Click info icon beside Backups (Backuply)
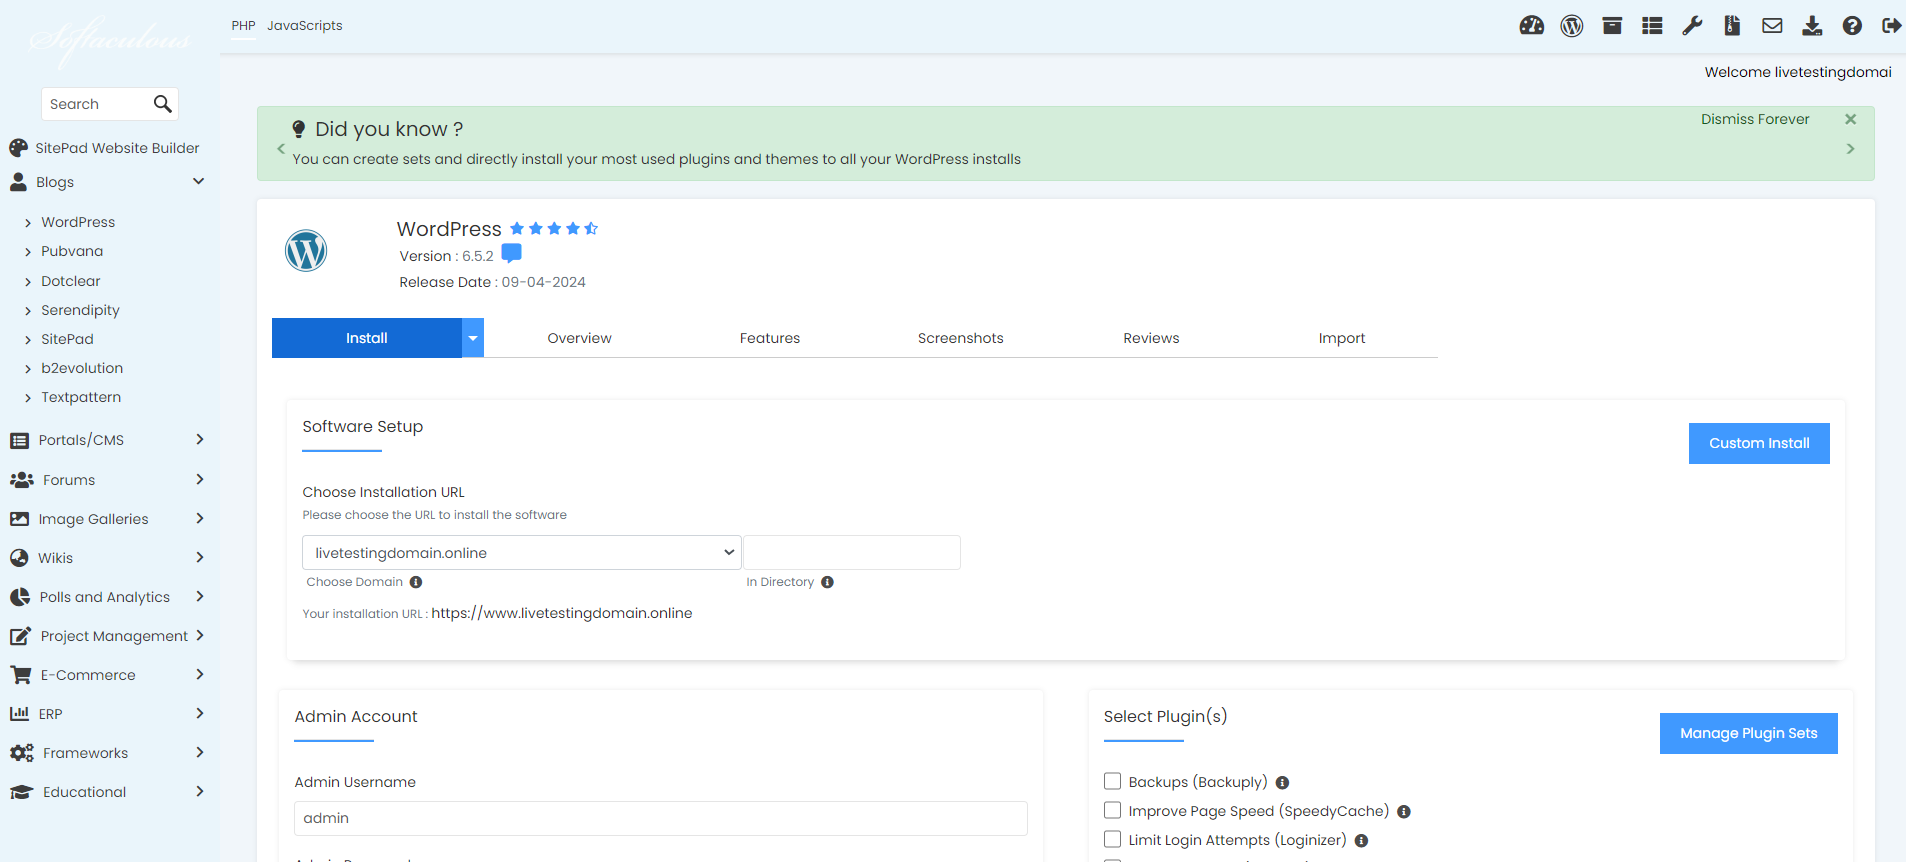The height and width of the screenshot is (862, 1906). [1282, 783]
